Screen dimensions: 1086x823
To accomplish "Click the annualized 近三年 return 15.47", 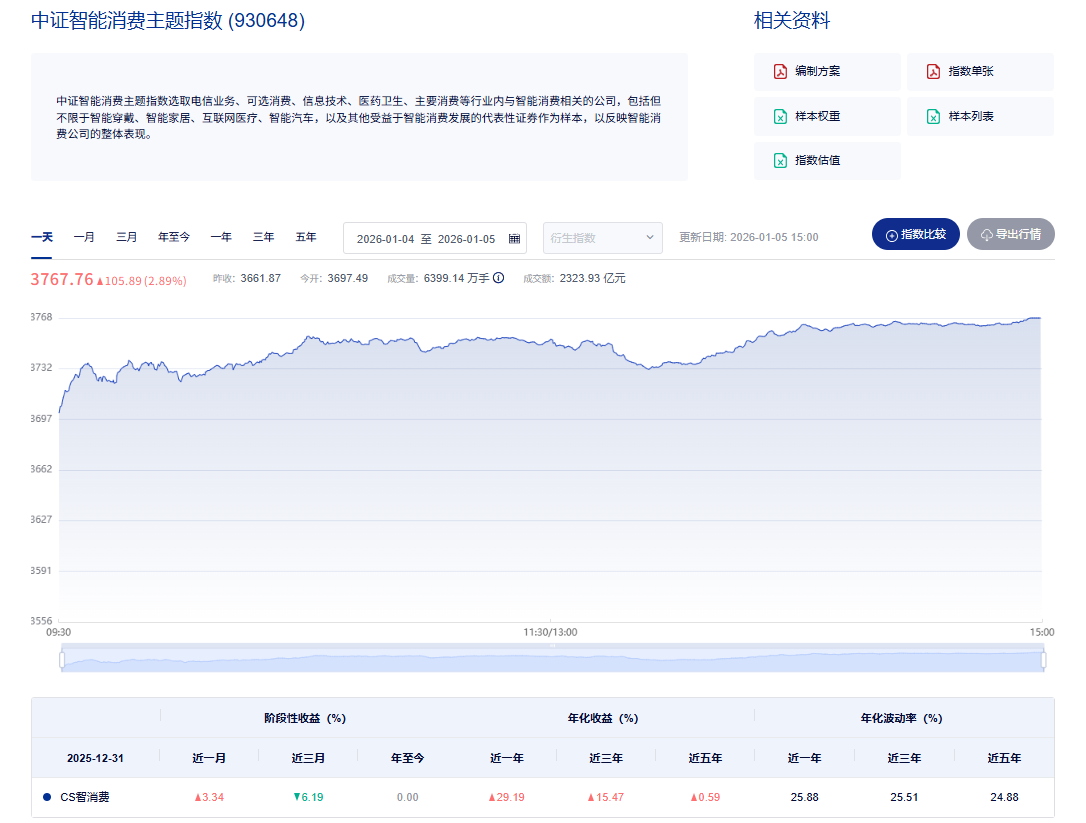I will pos(605,797).
